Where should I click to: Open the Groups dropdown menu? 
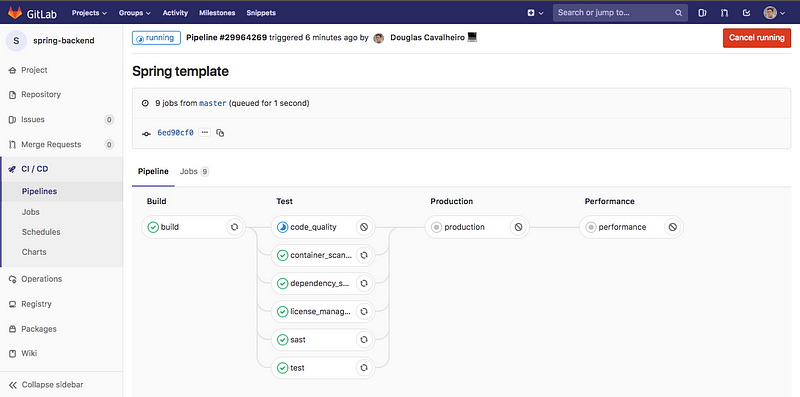[135, 13]
